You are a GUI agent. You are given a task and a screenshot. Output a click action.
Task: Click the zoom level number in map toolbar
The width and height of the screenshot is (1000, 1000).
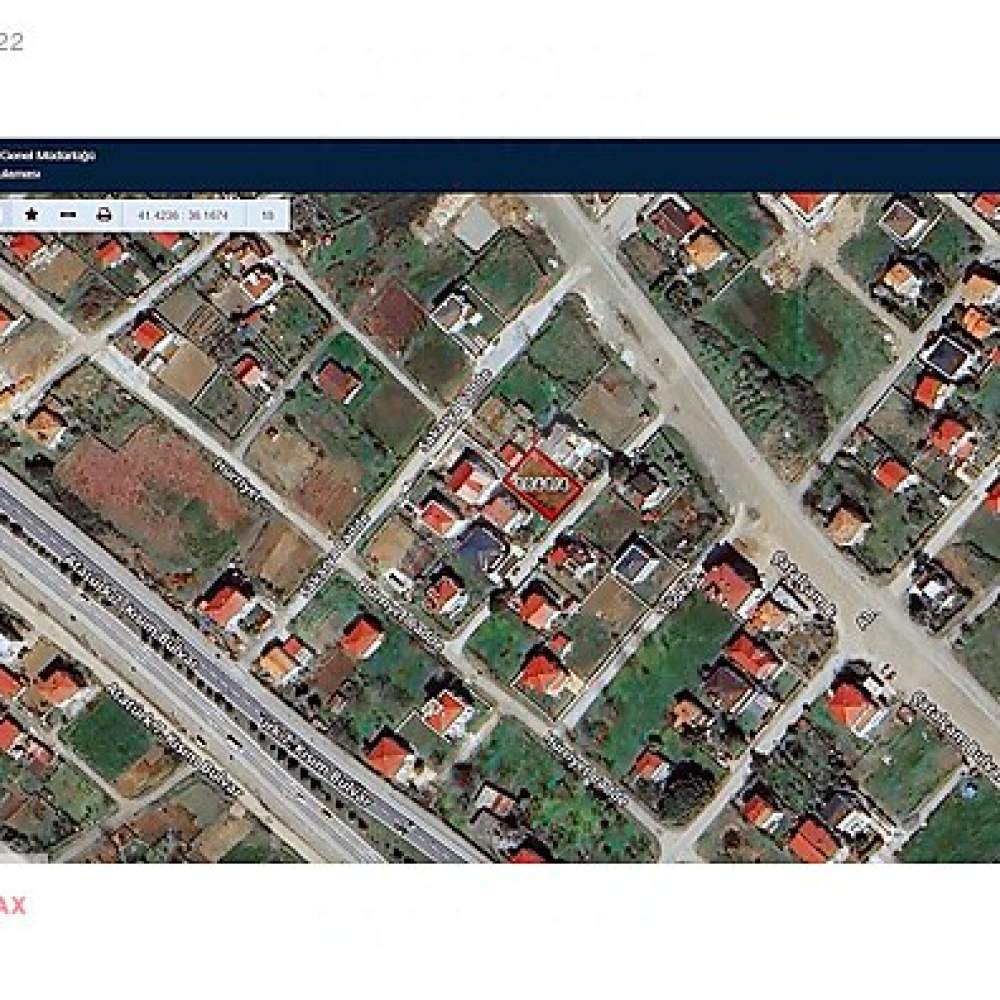[x=268, y=216]
